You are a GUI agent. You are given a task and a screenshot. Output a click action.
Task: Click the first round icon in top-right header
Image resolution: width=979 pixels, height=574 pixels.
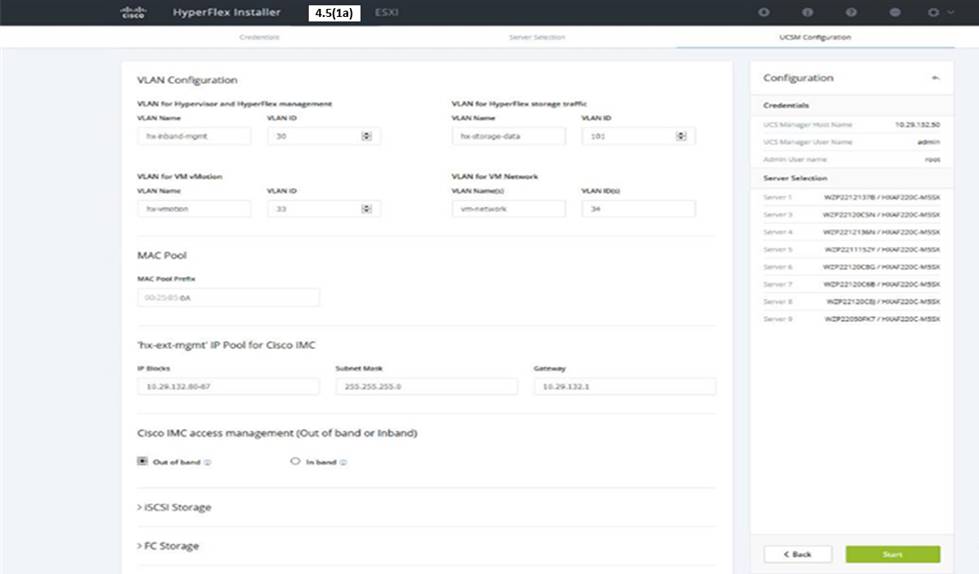764,12
